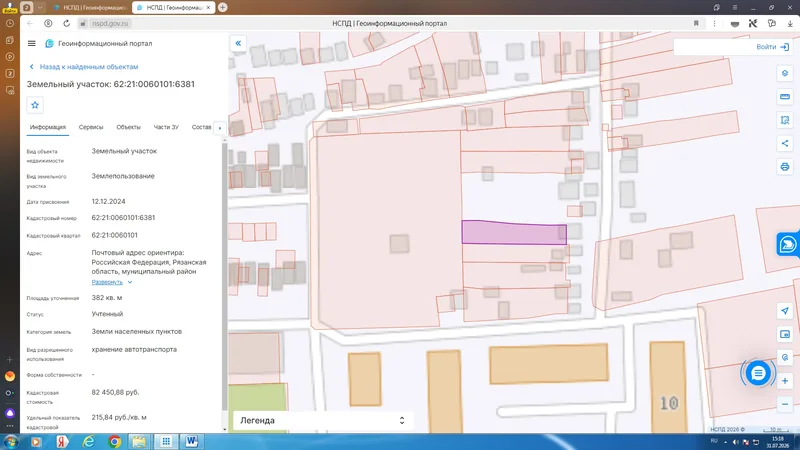This screenshot has width=800, height=450.
Task: Click Войти to sign in
Action: click(772, 47)
